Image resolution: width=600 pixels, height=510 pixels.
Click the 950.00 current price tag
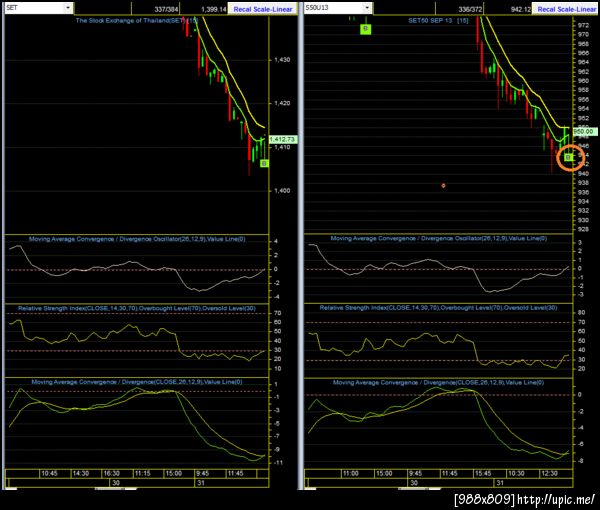click(584, 132)
